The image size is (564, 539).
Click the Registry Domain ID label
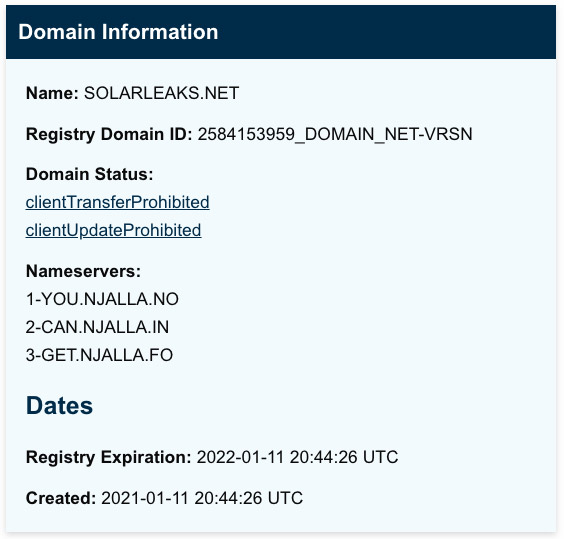tap(109, 135)
